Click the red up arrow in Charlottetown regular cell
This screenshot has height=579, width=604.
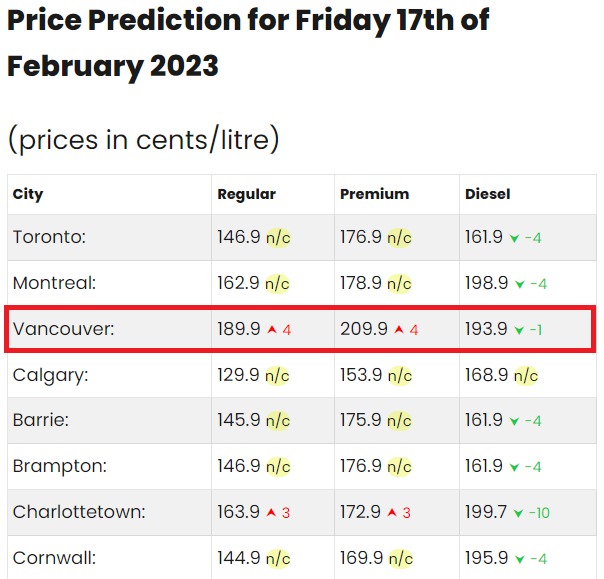271,512
